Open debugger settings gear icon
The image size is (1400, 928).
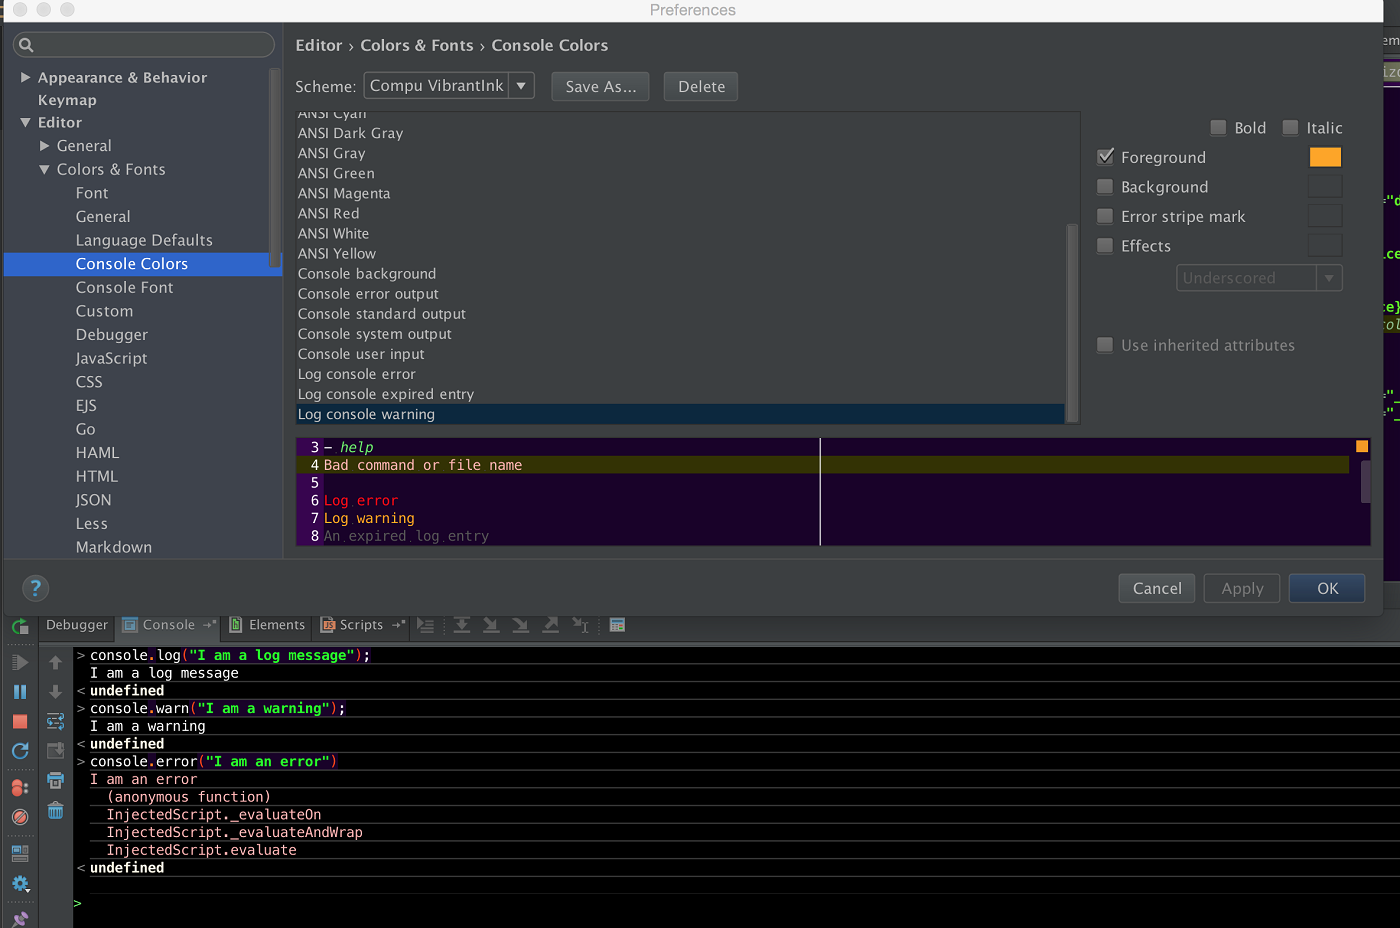(x=20, y=884)
